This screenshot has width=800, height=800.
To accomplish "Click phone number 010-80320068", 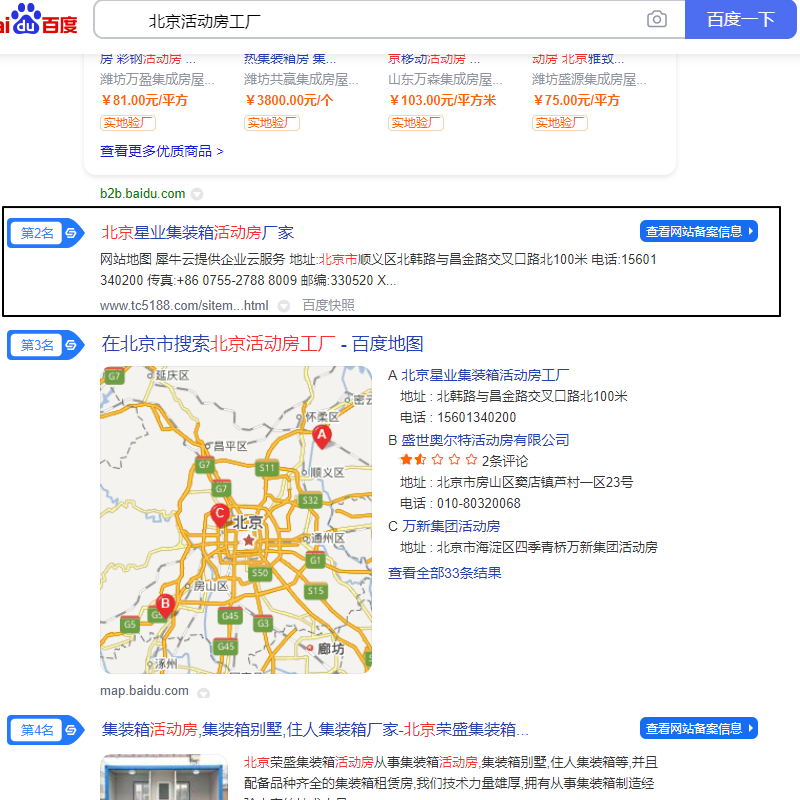I will click(479, 503).
